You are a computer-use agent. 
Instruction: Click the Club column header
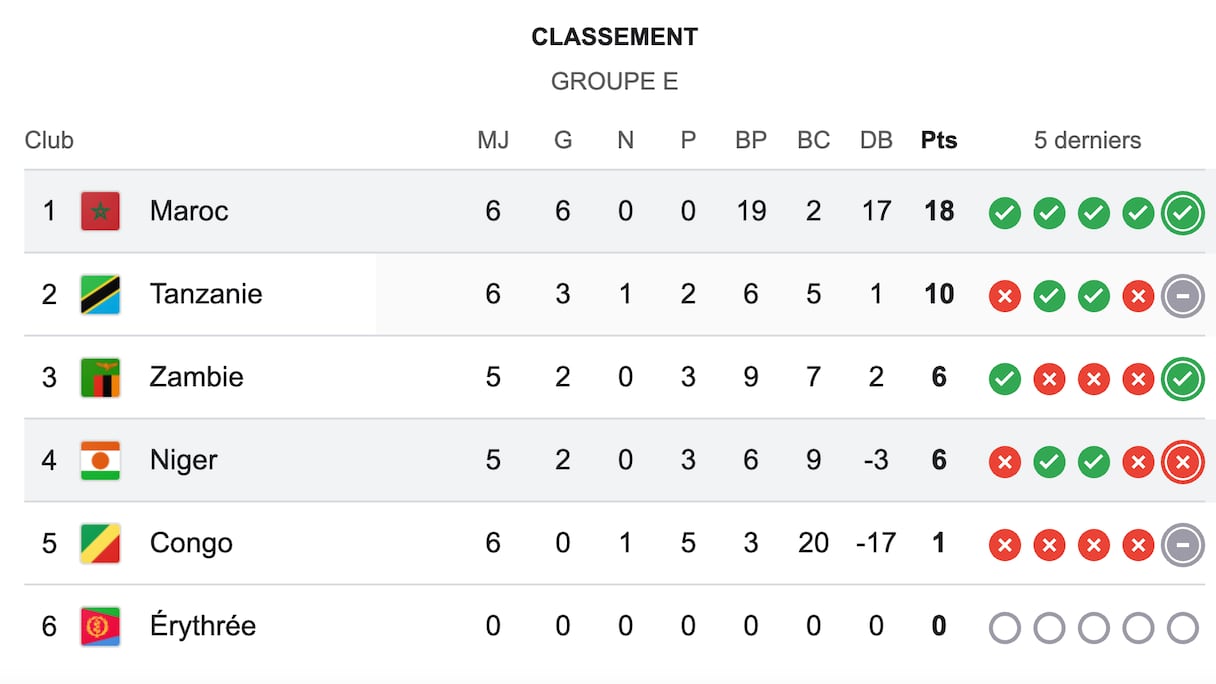tap(49, 140)
